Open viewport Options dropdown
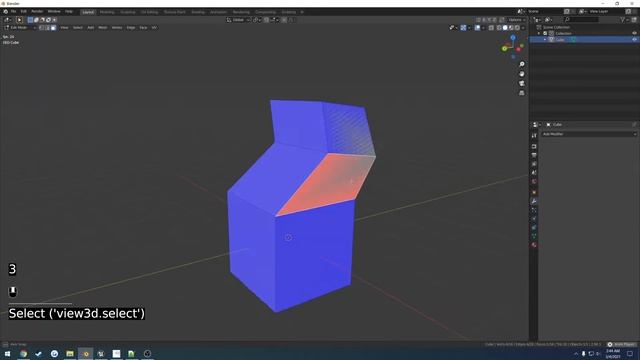 click(517, 20)
